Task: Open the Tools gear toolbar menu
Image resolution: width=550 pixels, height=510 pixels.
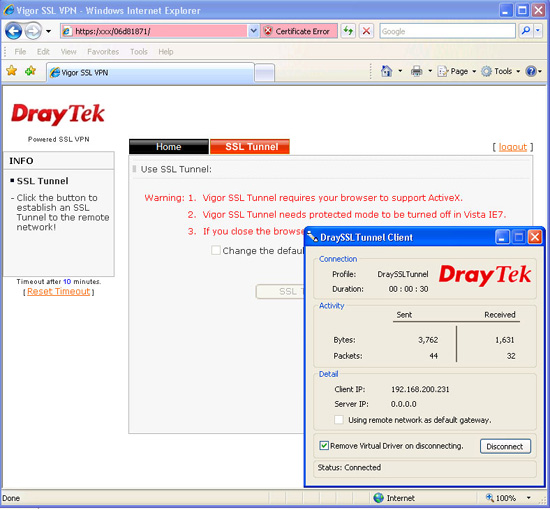Action: (x=500, y=71)
